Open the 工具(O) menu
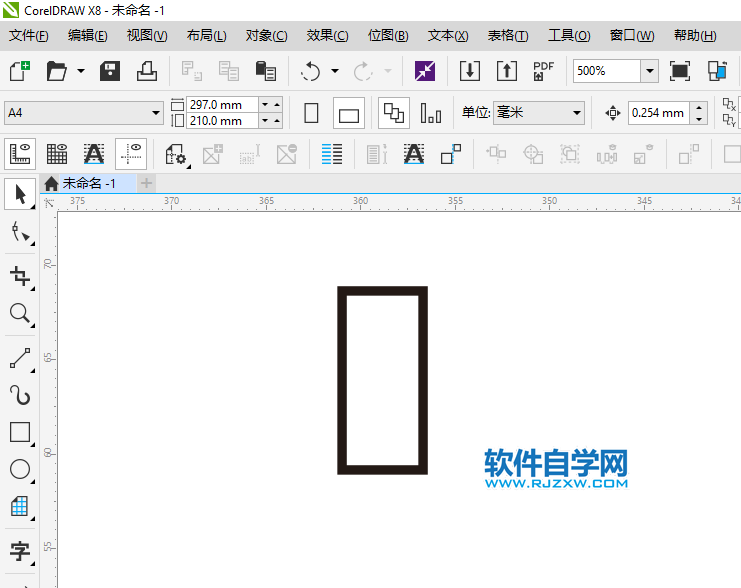 (569, 35)
